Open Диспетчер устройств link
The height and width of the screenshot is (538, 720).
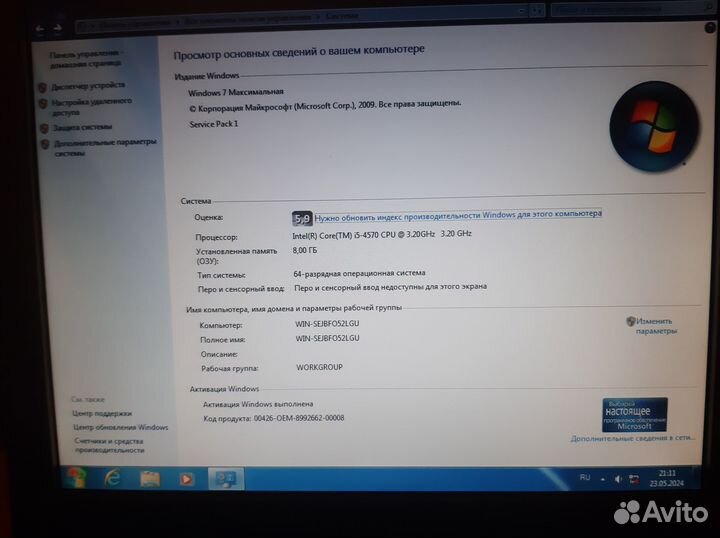pyautogui.click(x=88, y=85)
